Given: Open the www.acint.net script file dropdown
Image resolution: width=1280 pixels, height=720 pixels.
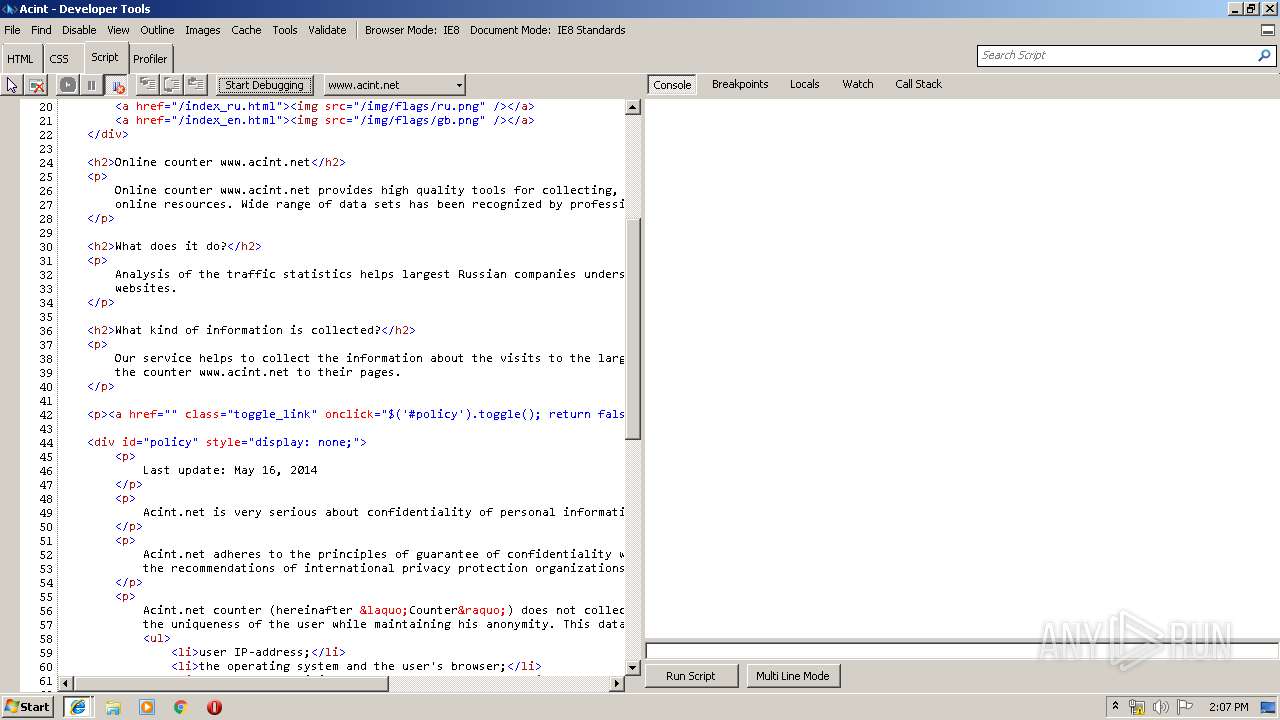Looking at the screenshot, I should [394, 85].
